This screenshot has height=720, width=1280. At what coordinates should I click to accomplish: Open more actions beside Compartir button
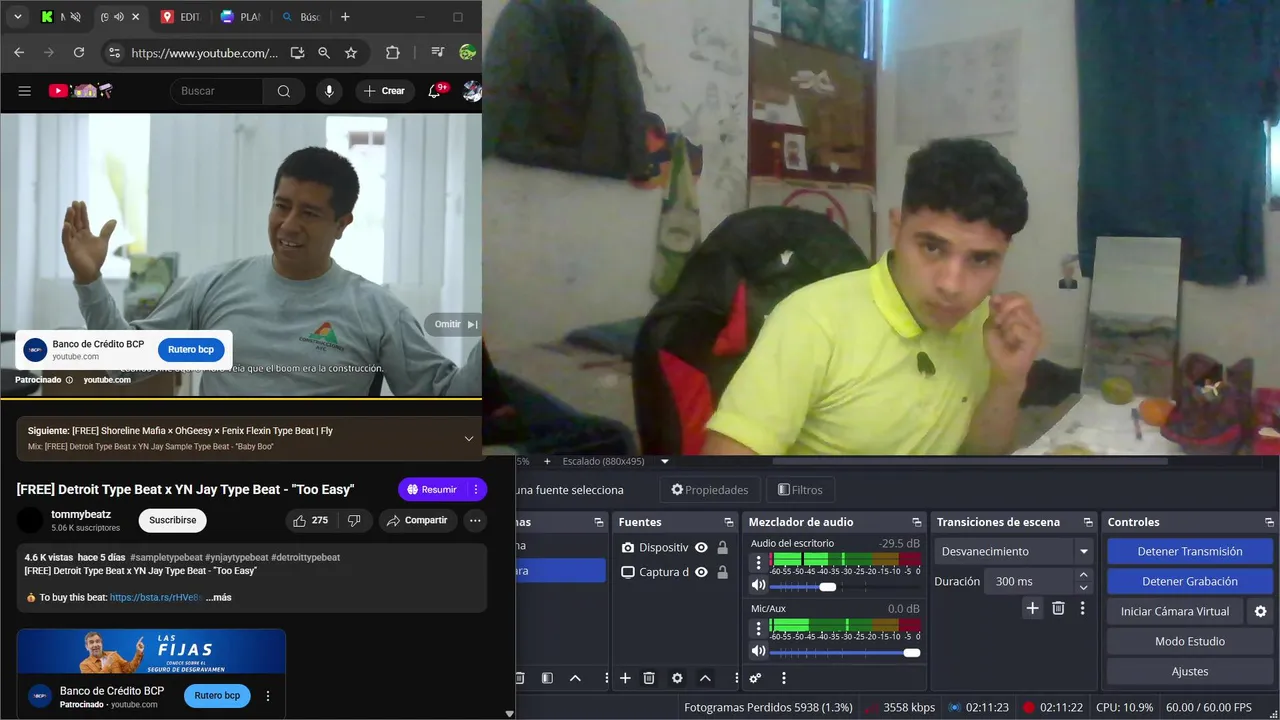coord(475,520)
